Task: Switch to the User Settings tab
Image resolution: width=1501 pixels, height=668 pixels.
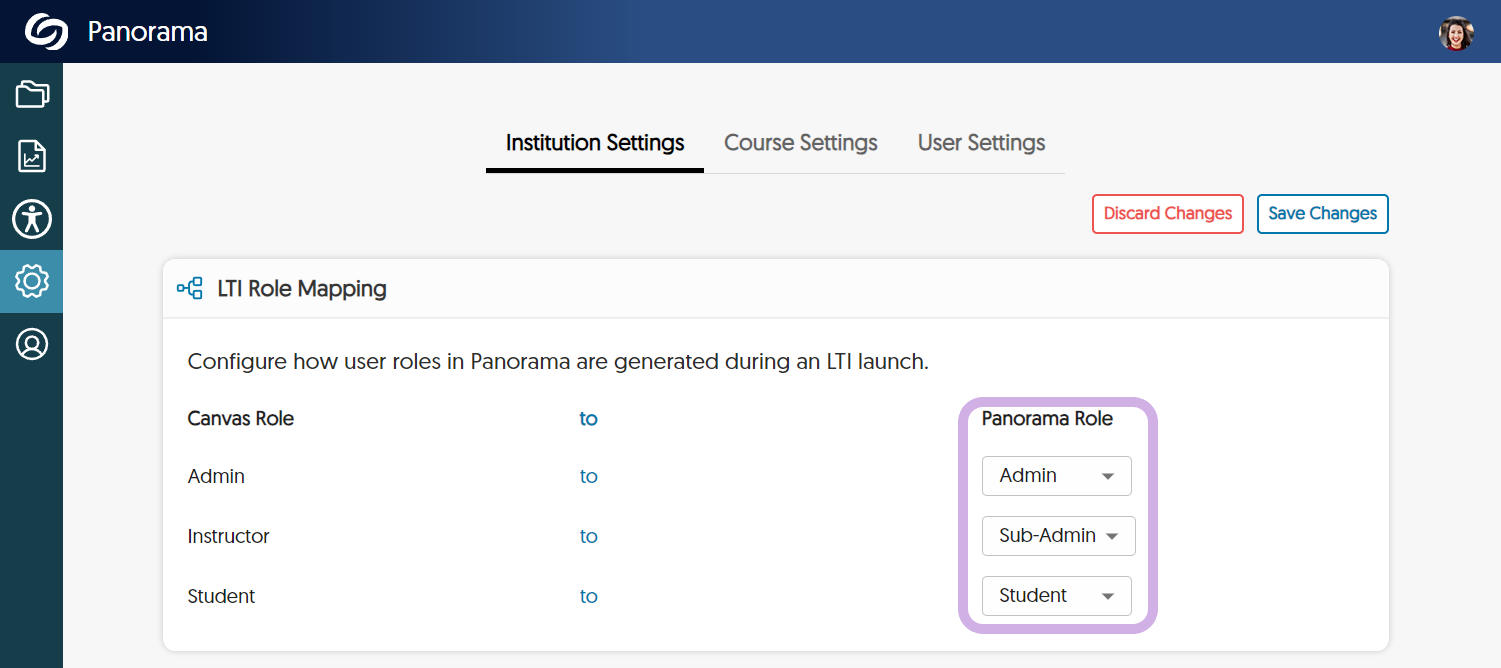Action: [x=981, y=143]
